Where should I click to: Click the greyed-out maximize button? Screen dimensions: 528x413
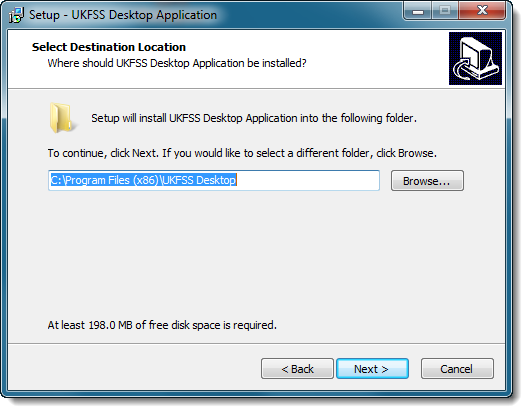coord(445,11)
